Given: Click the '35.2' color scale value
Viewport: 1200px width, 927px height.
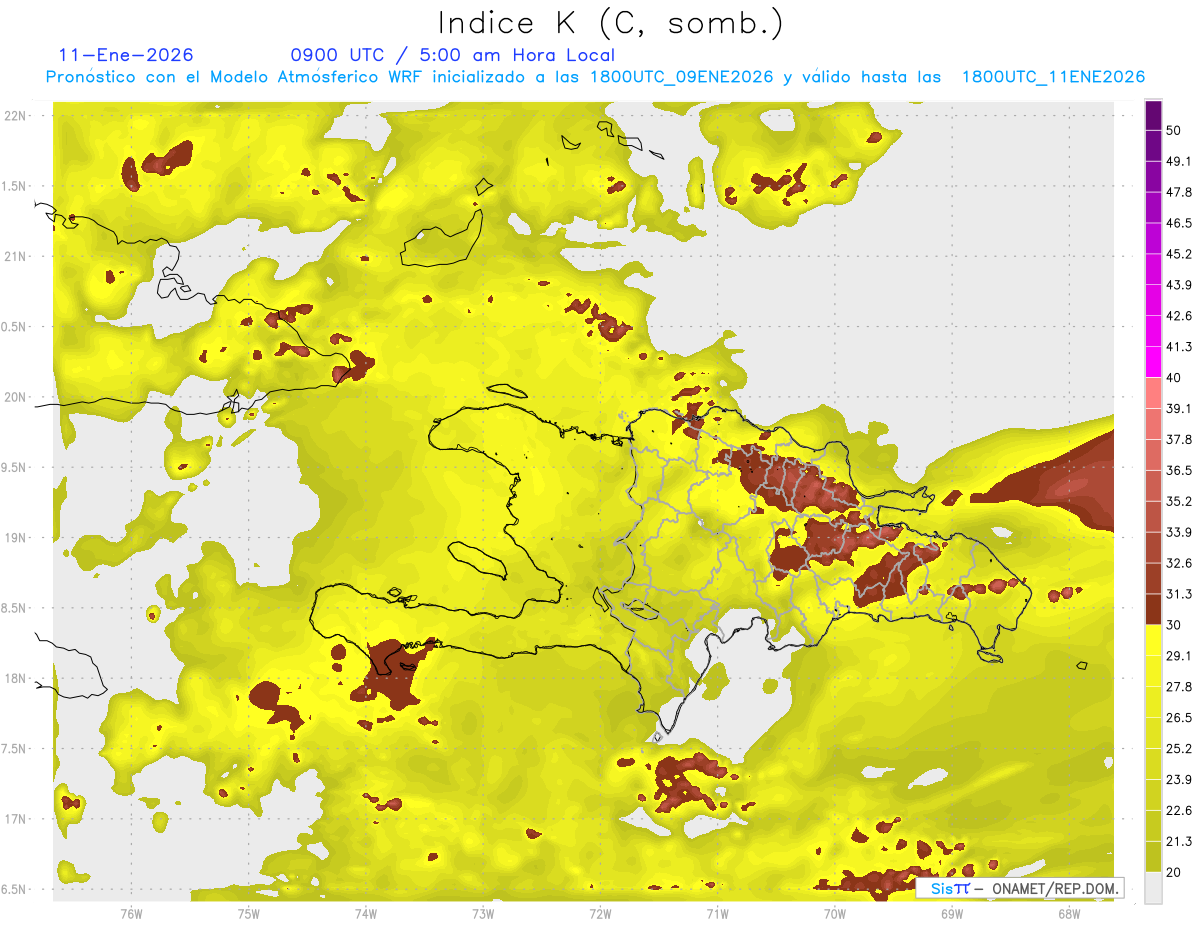Looking at the screenshot, I should (1180, 501).
